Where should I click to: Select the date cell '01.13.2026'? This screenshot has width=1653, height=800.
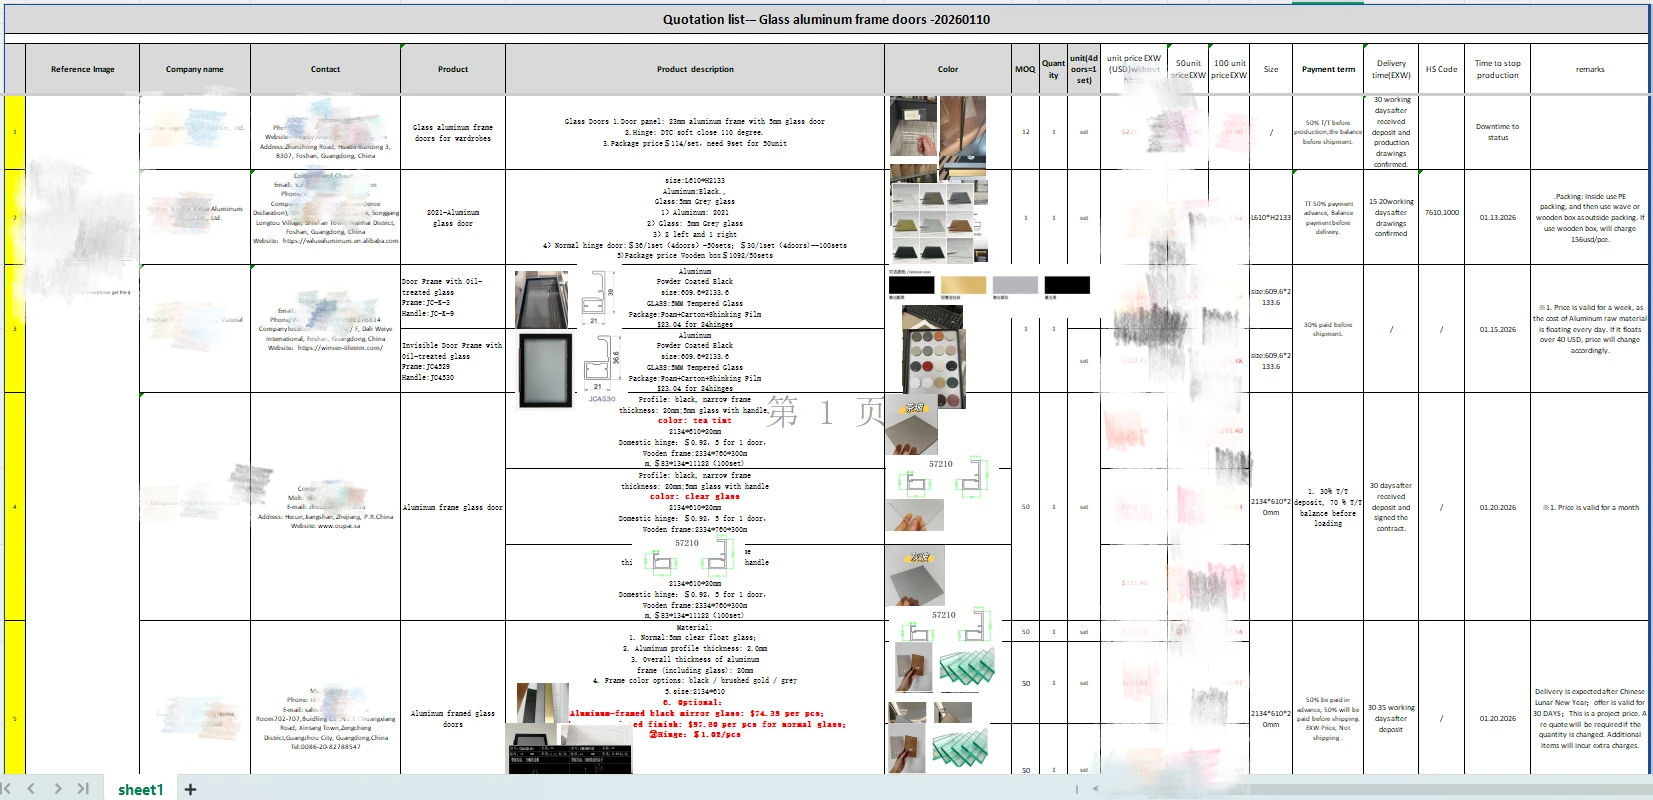(x=1497, y=217)
